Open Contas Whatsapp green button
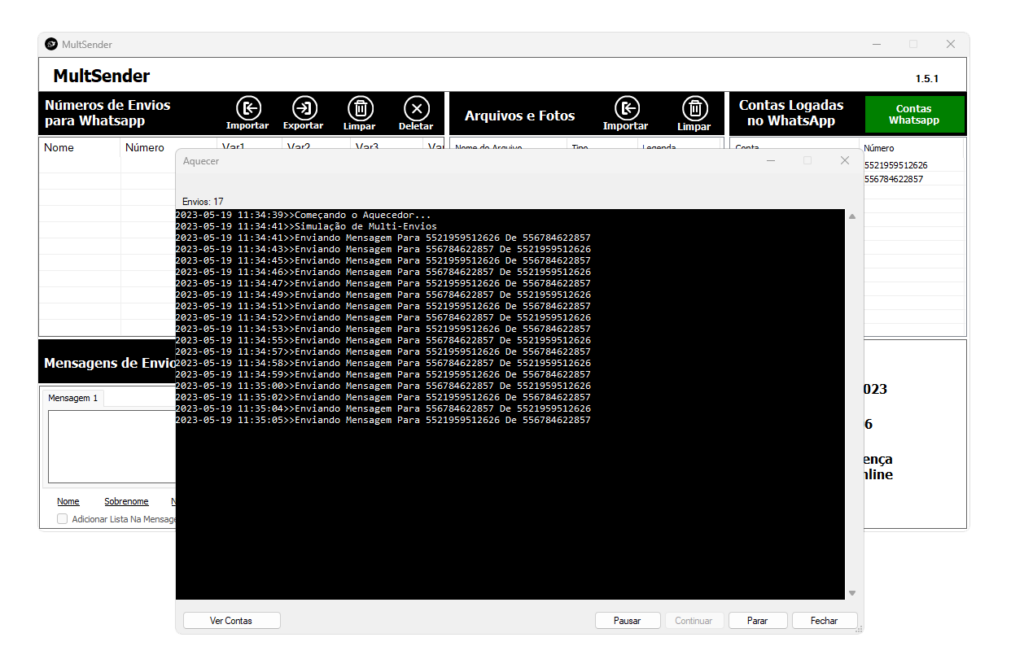The image size is (1024, 668). click(x=914, y=114)
